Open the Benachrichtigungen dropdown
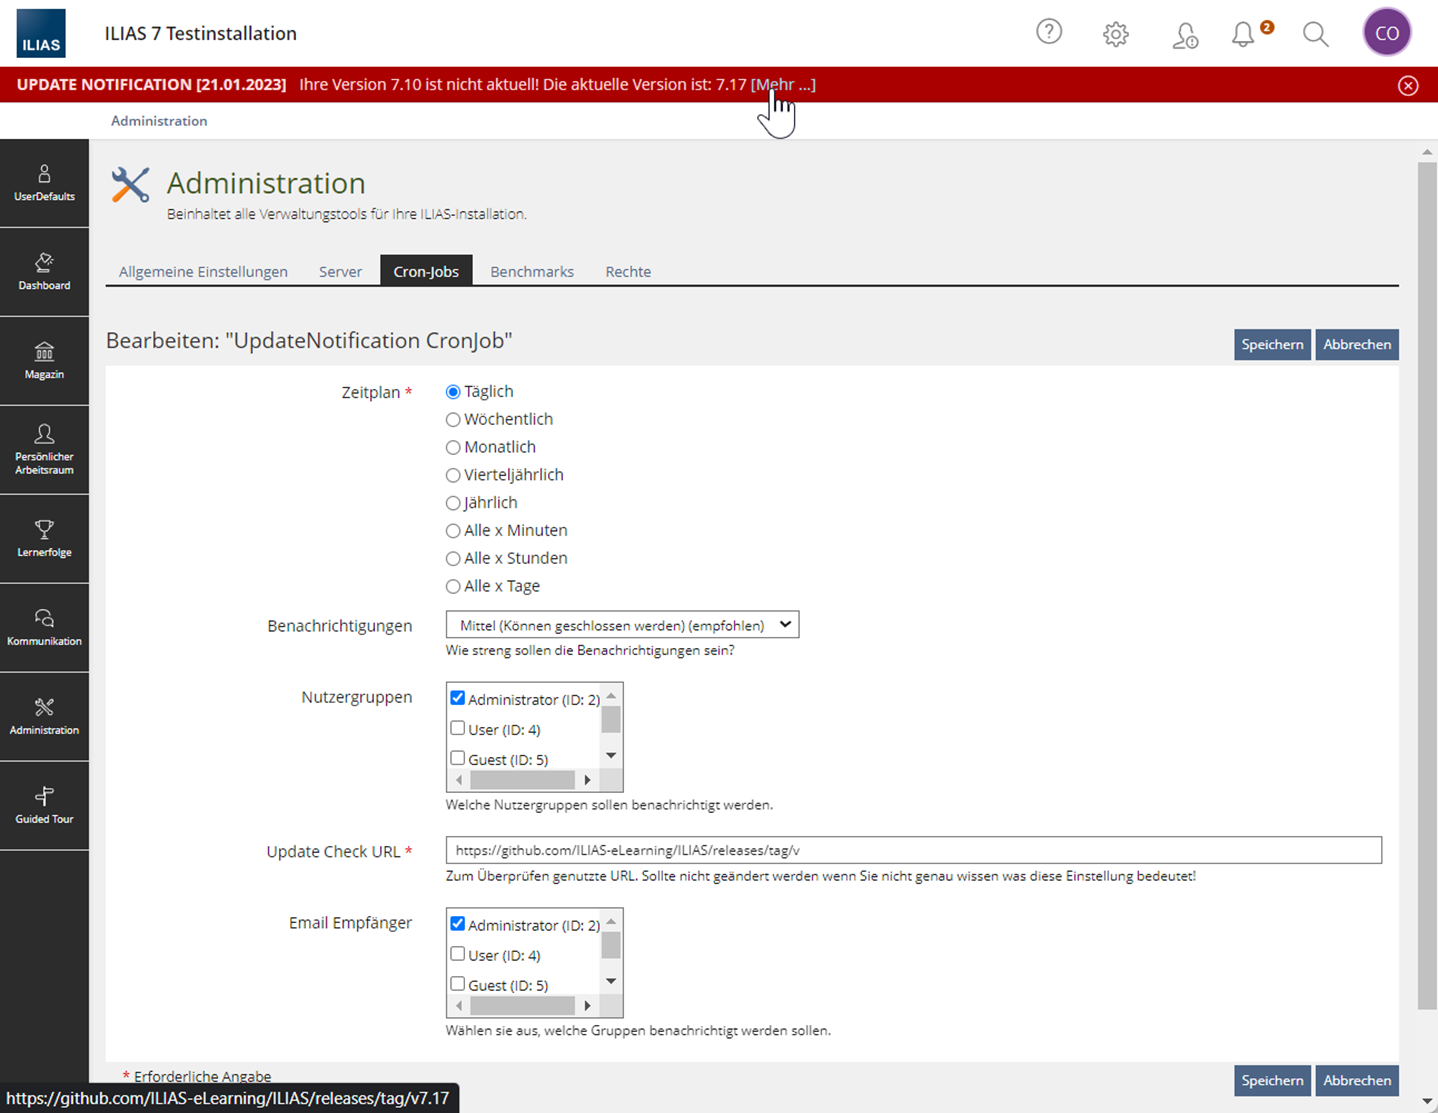This screenshot has width=1438, height=1113. click(x=622, y=625)
